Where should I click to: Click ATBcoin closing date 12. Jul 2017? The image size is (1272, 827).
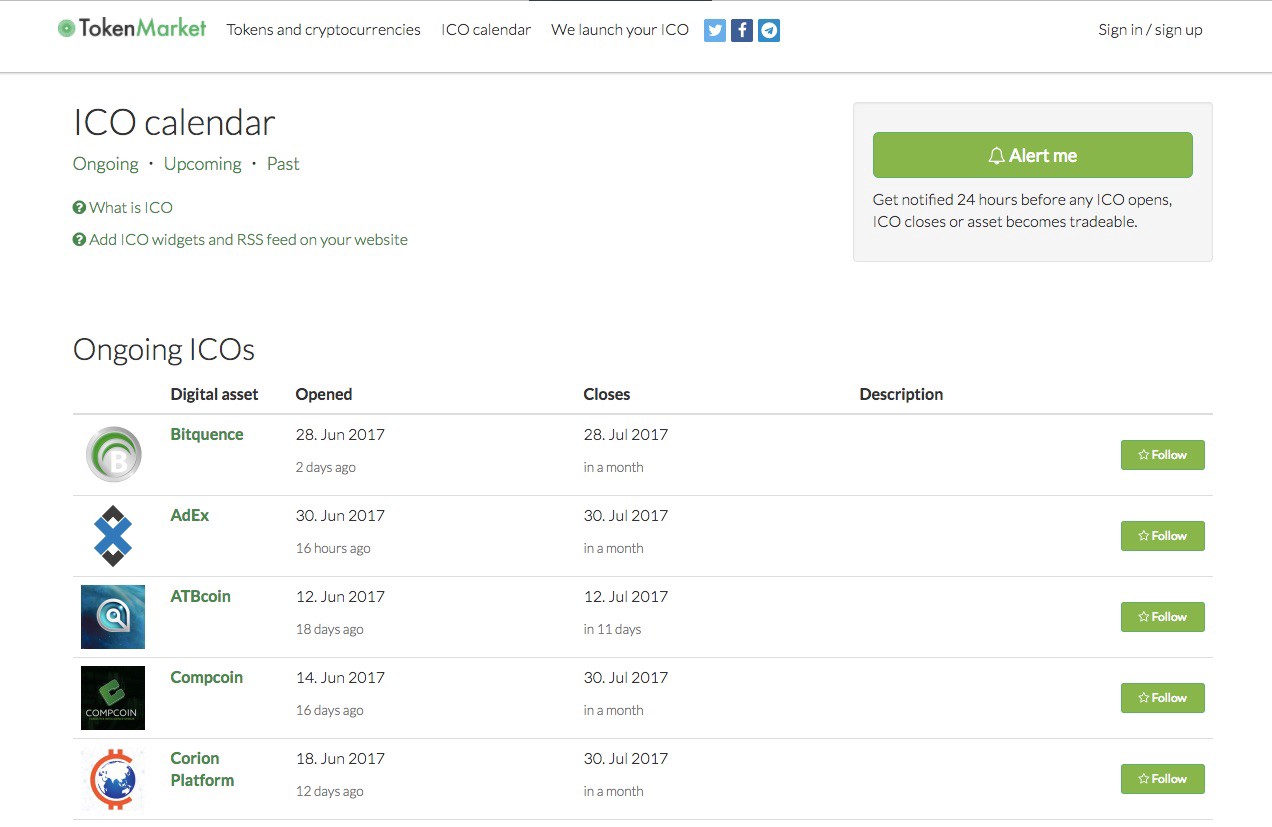click(626, 597)
